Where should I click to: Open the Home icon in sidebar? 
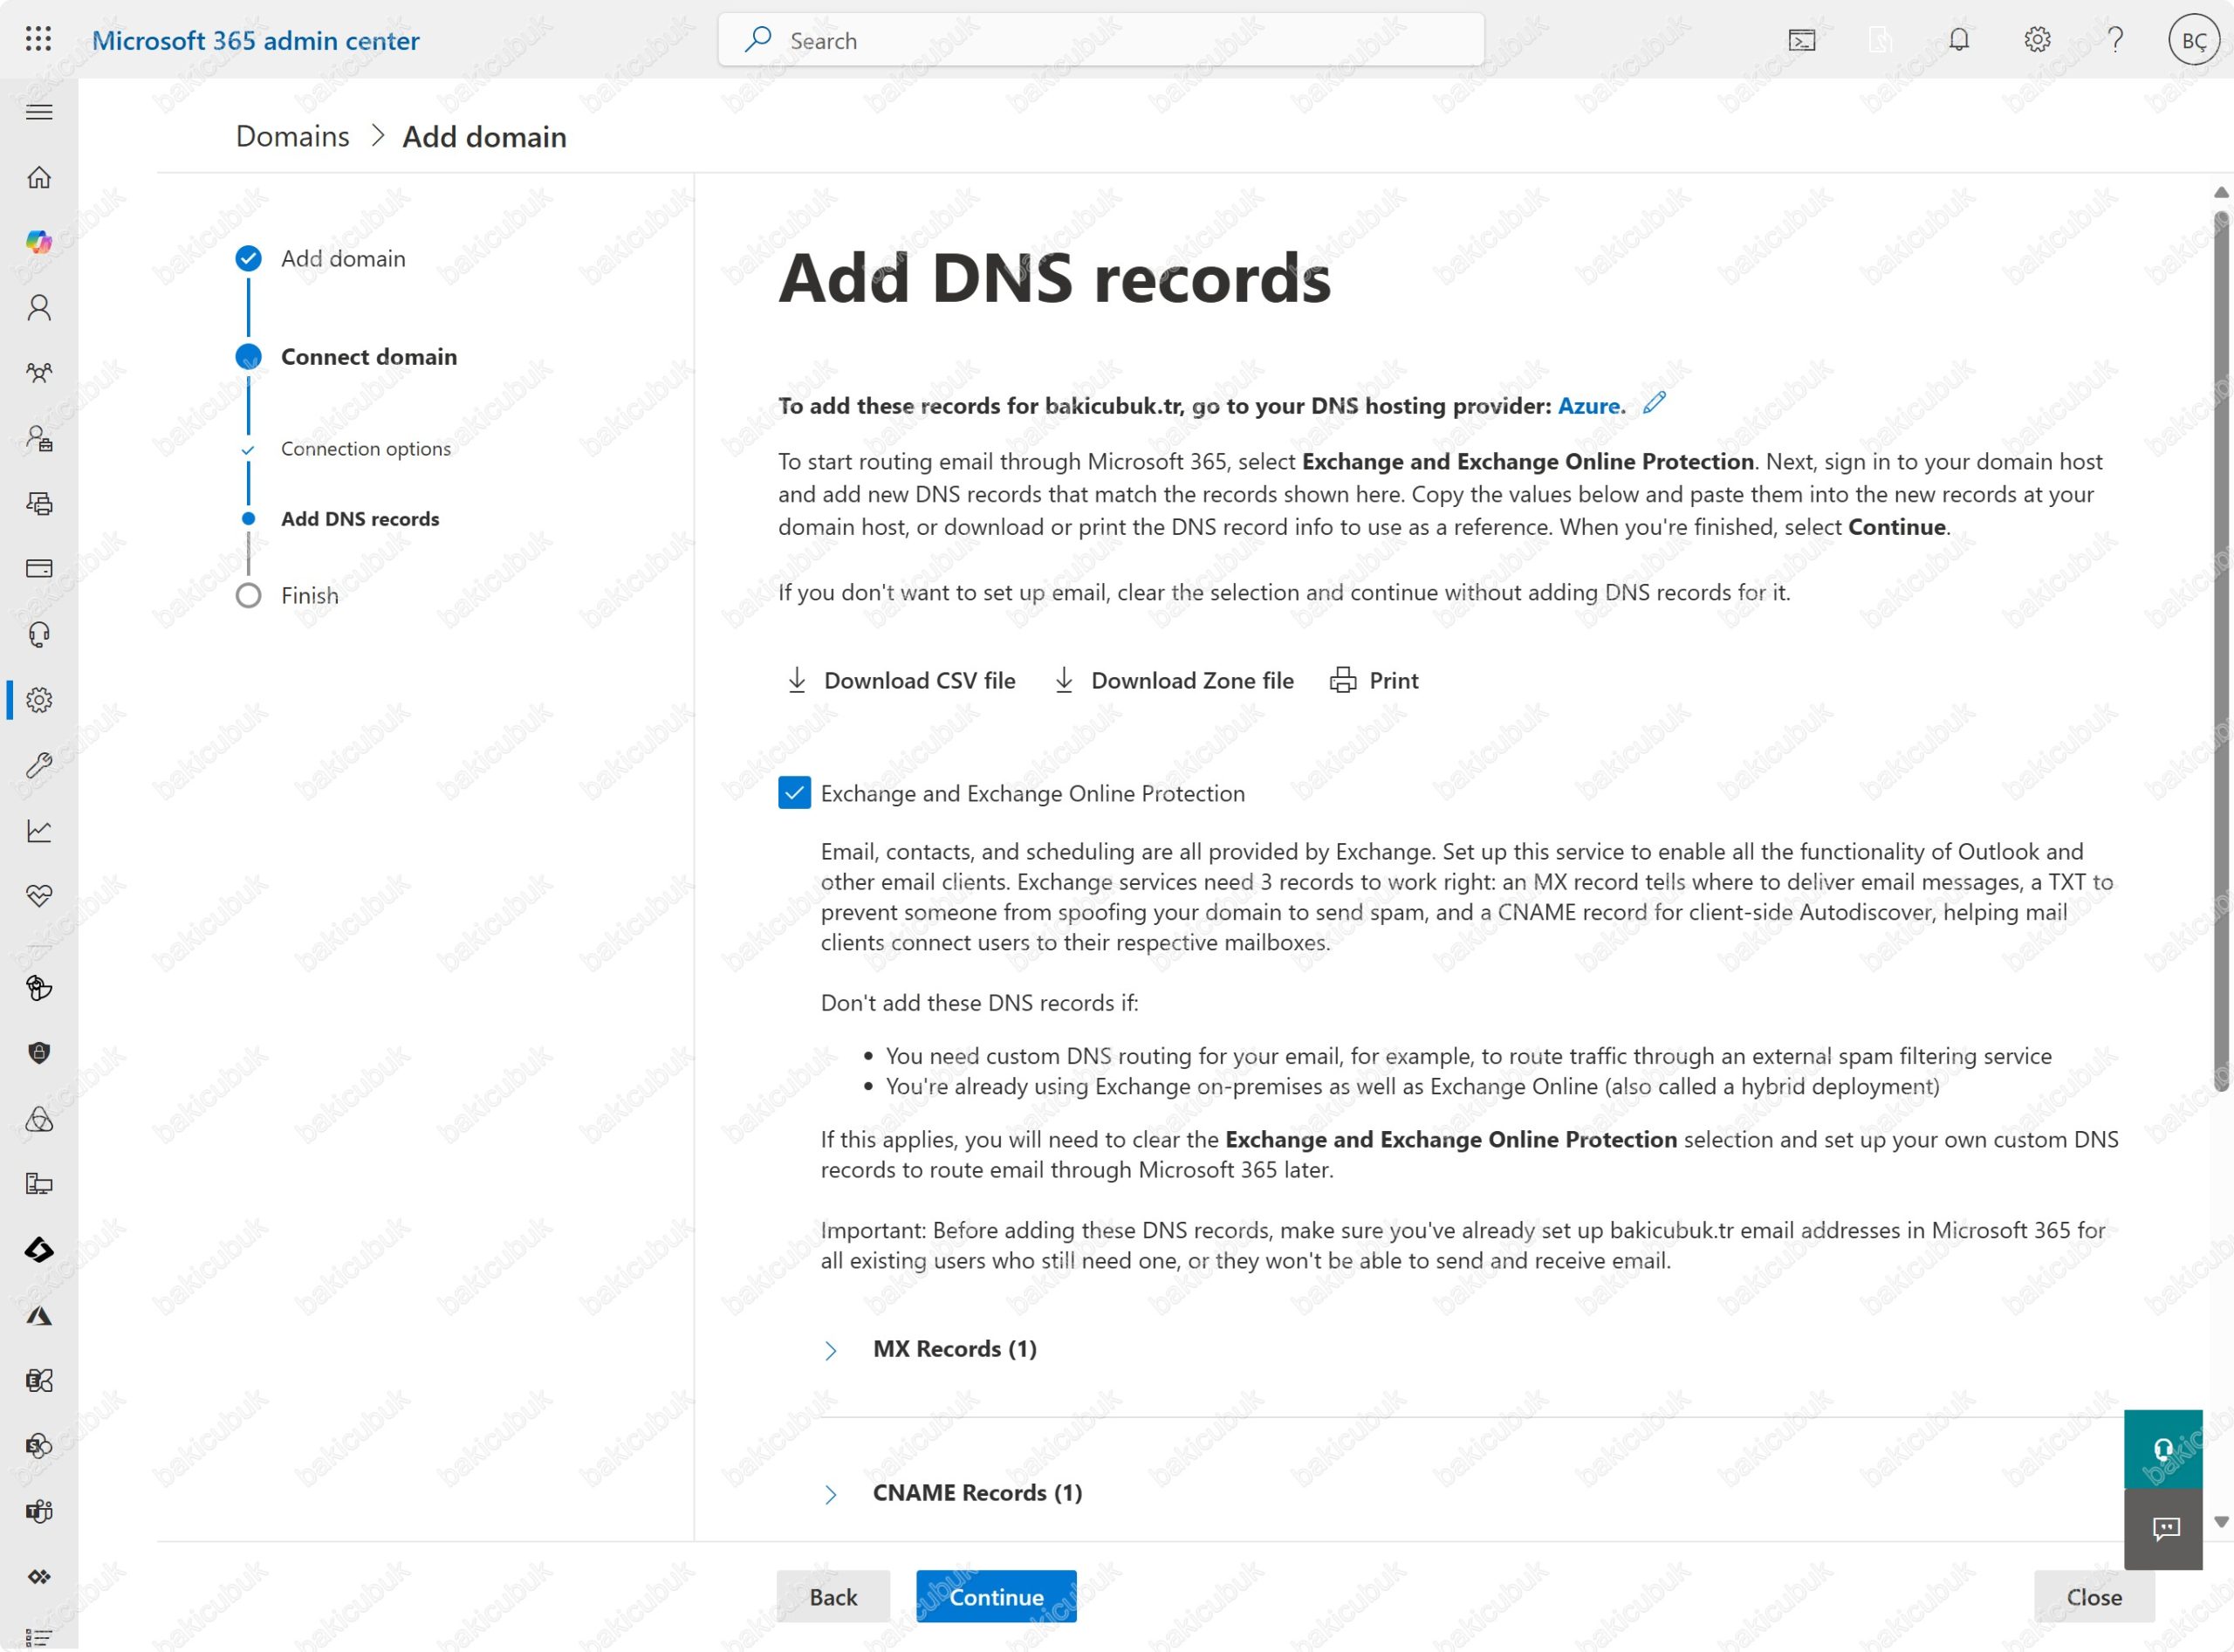tap(39, 177)
